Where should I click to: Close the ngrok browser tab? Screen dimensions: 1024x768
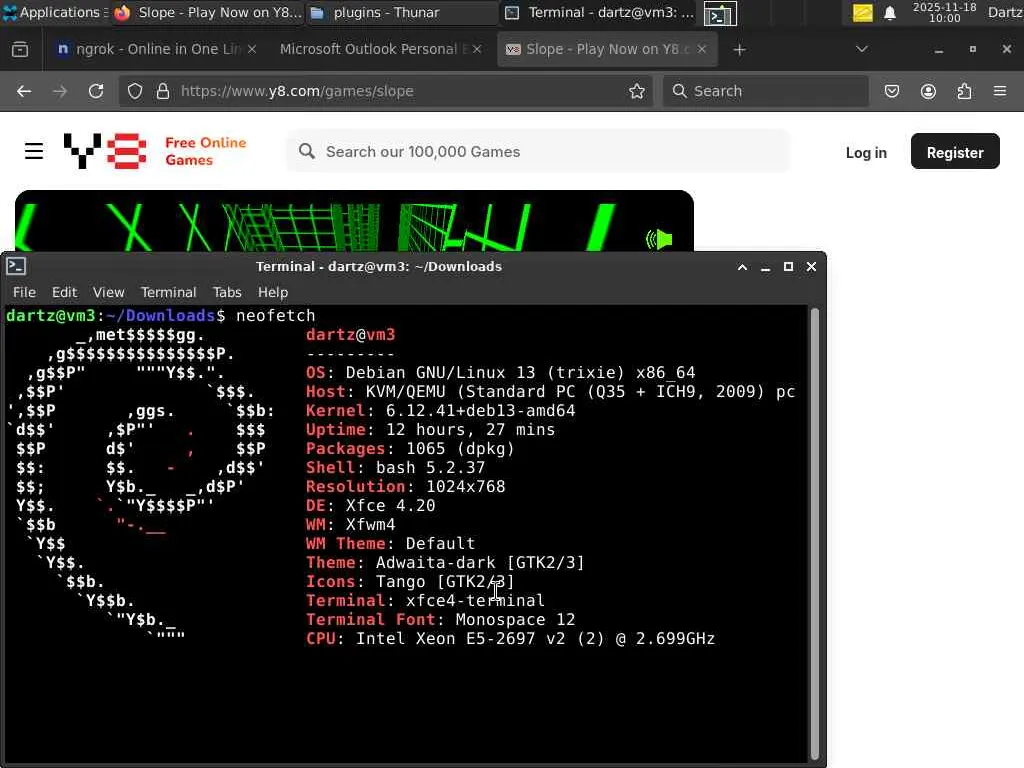point(252,49)
